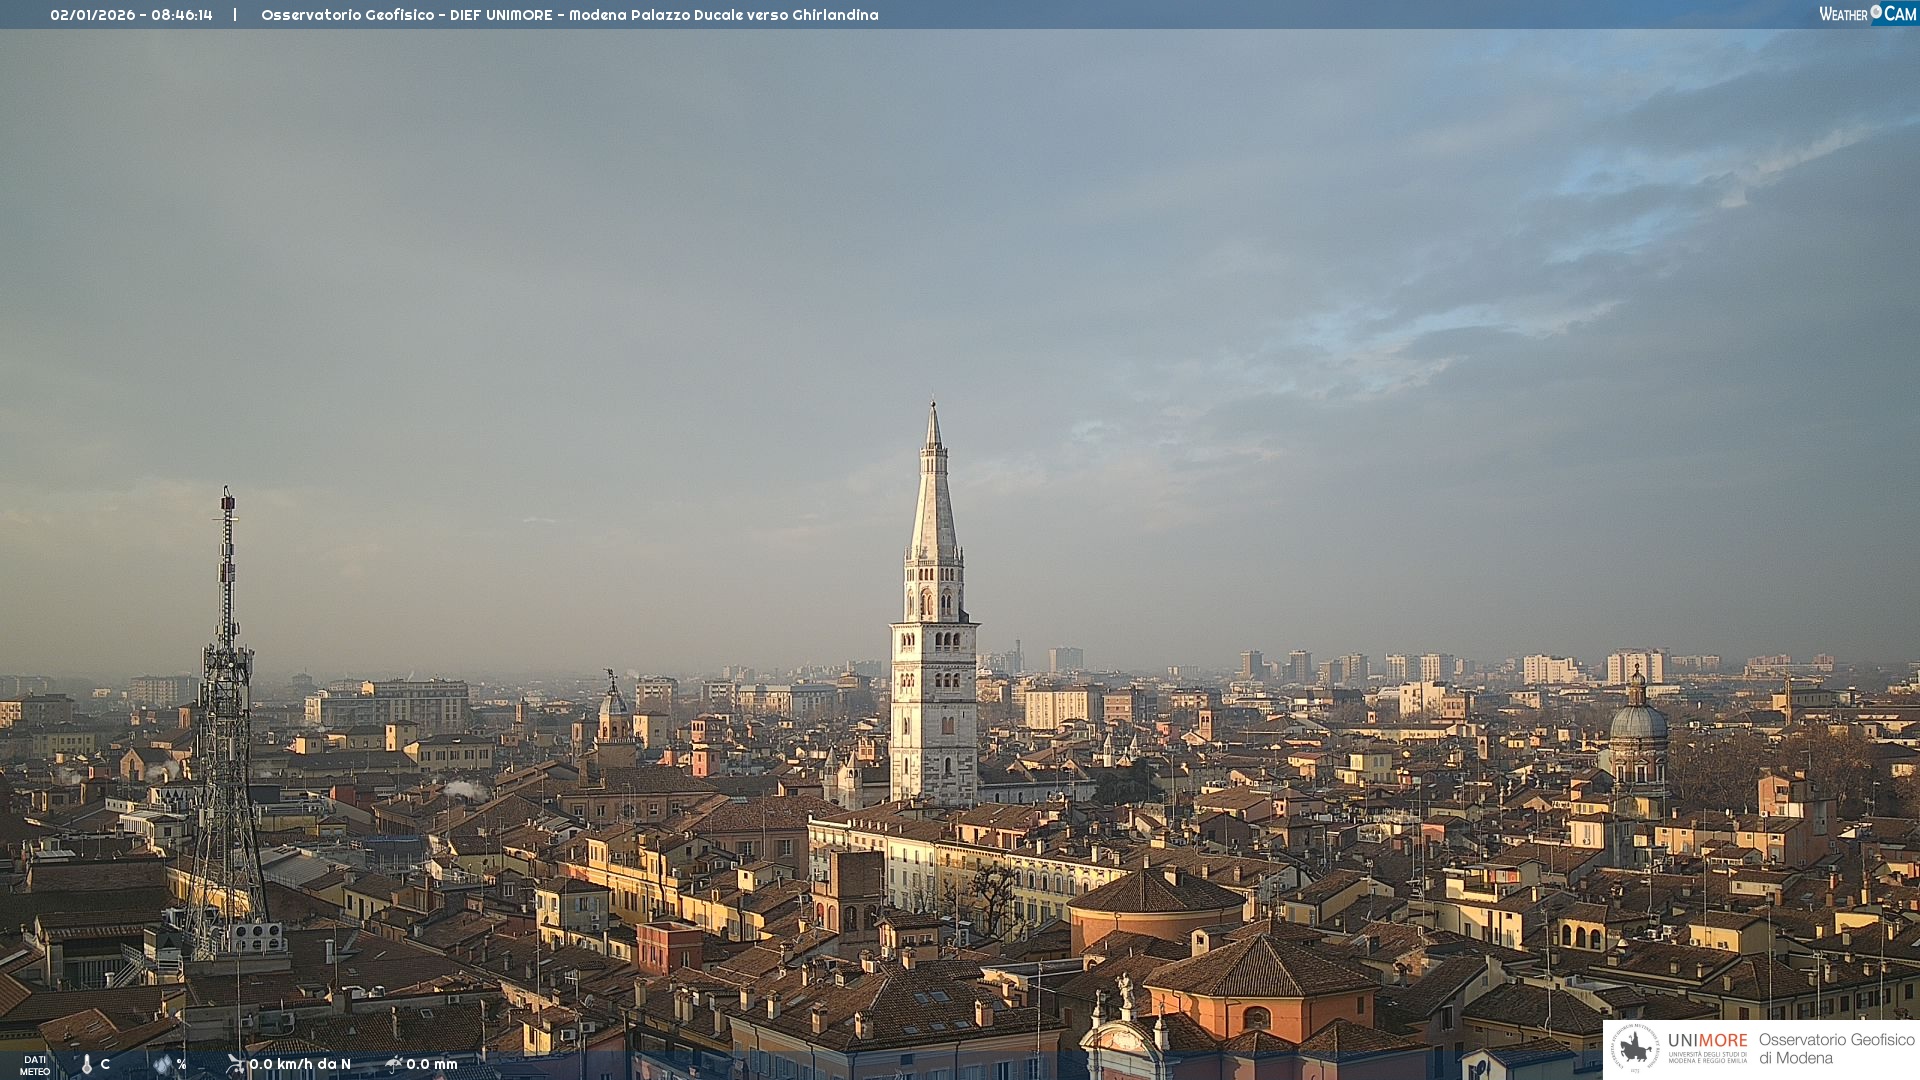Click the date and time stamp

point(131,15)
